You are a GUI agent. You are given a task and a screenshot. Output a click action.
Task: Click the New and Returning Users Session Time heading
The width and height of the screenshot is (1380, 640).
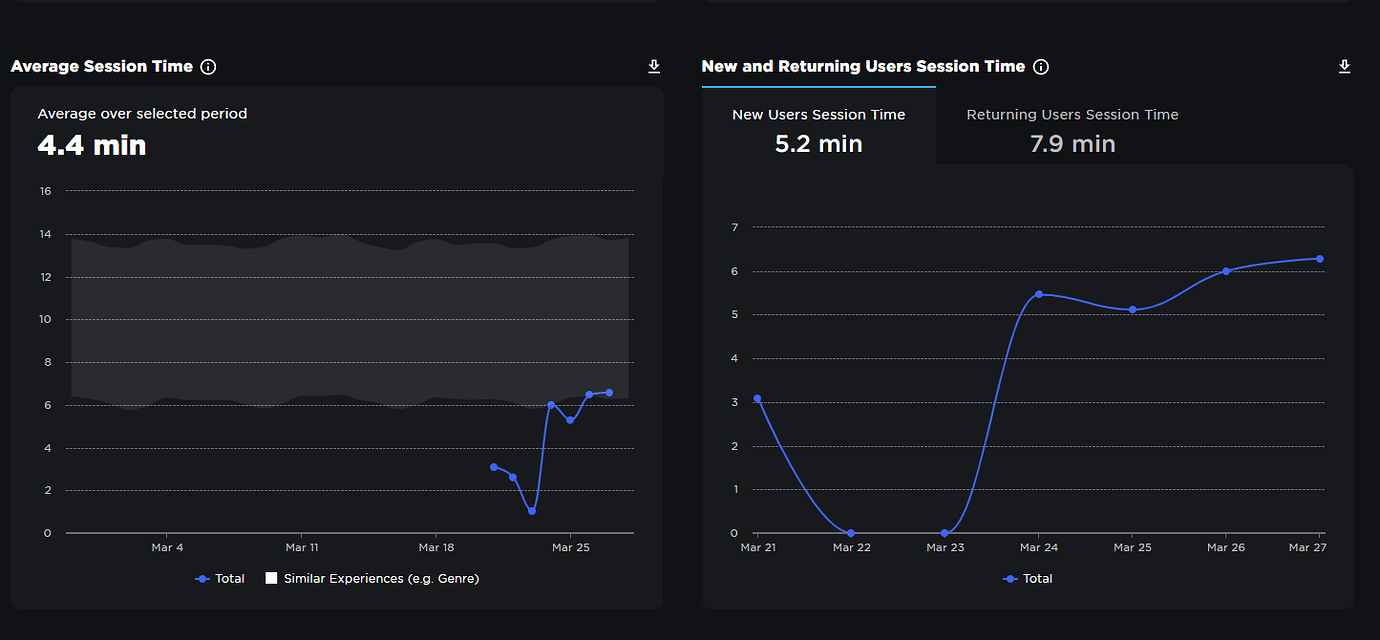864,67
